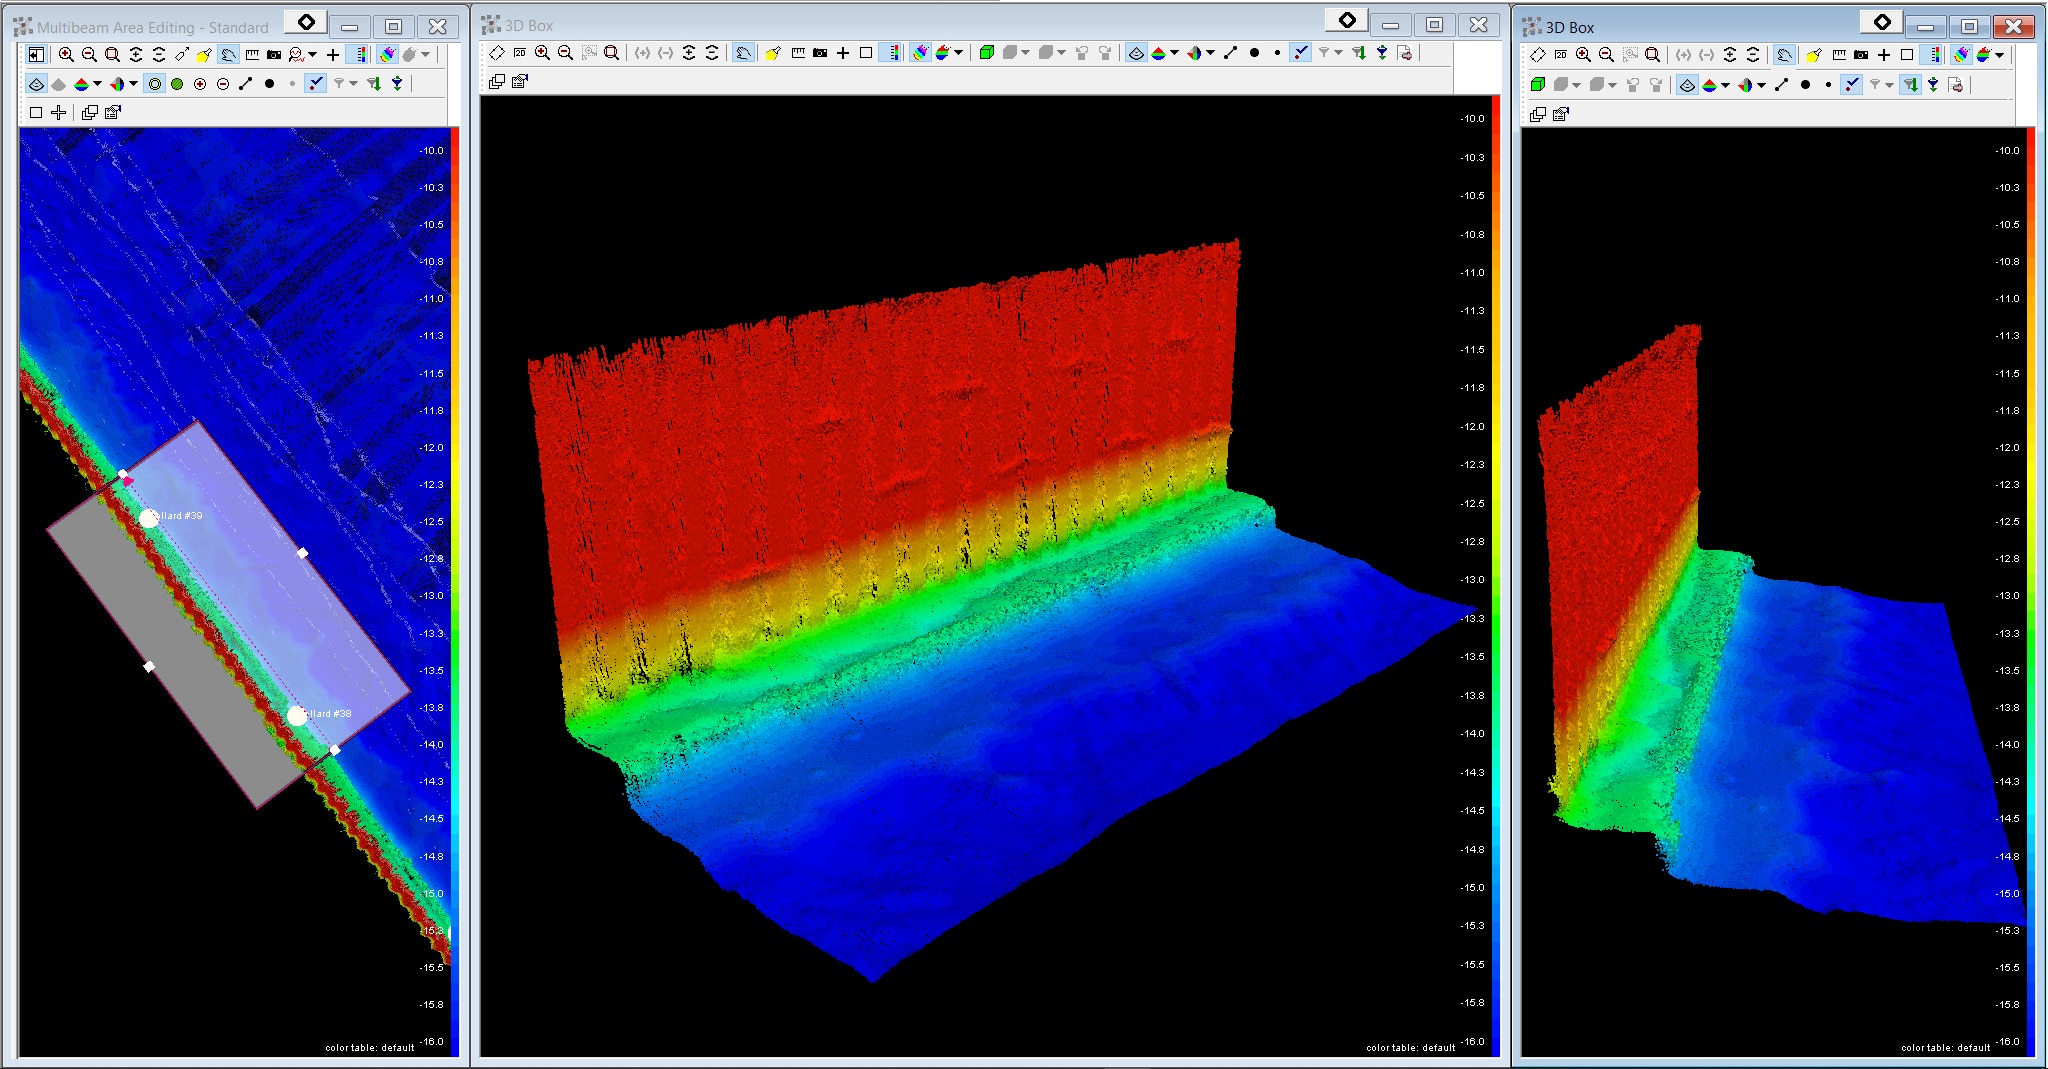The height and width of the screenshot is (1069, 2048).
Task: Click the diamond button in Multibeam title bar
Action: [306, 23]
